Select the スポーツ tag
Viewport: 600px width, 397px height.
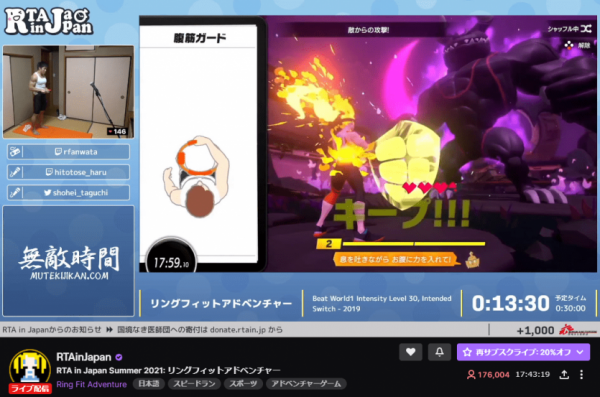(243, 384)
